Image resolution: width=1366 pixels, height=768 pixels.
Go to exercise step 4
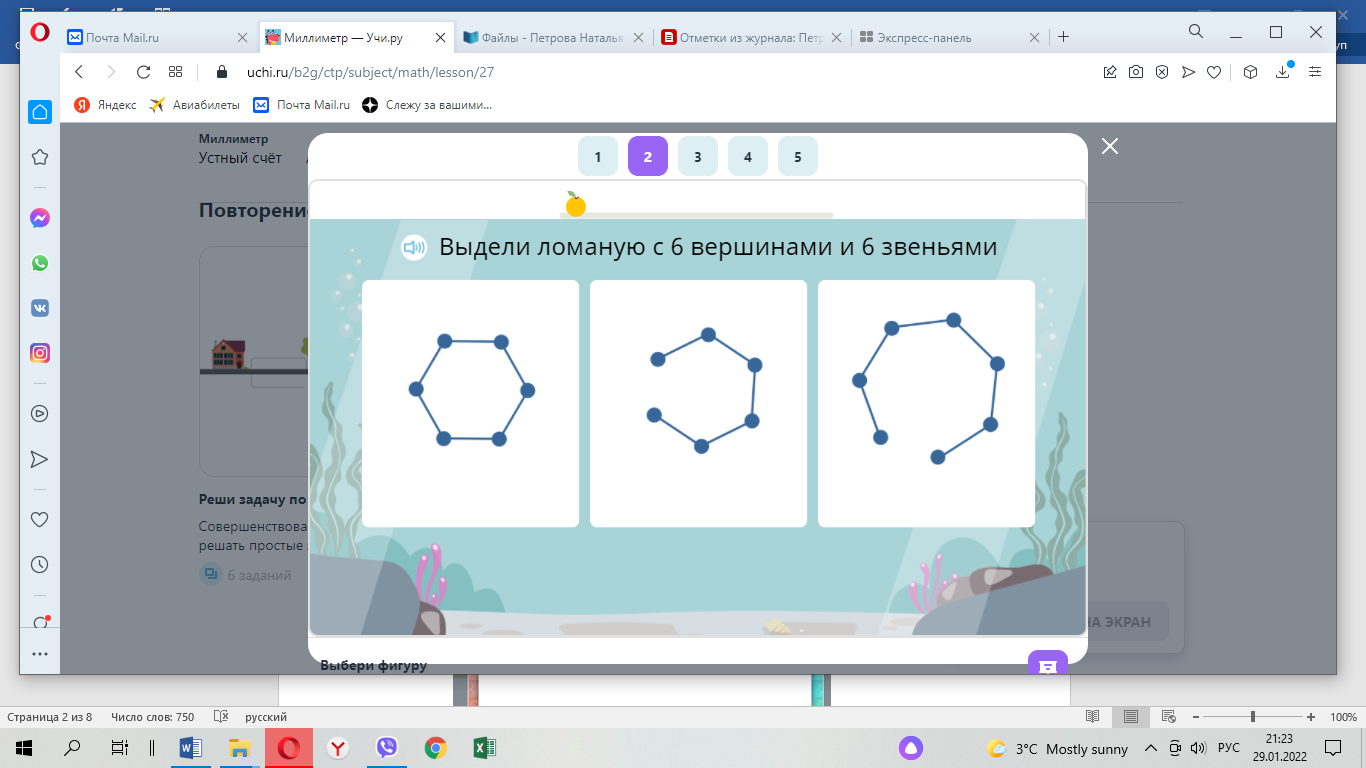pyautogui.click(x=748, y=156)
